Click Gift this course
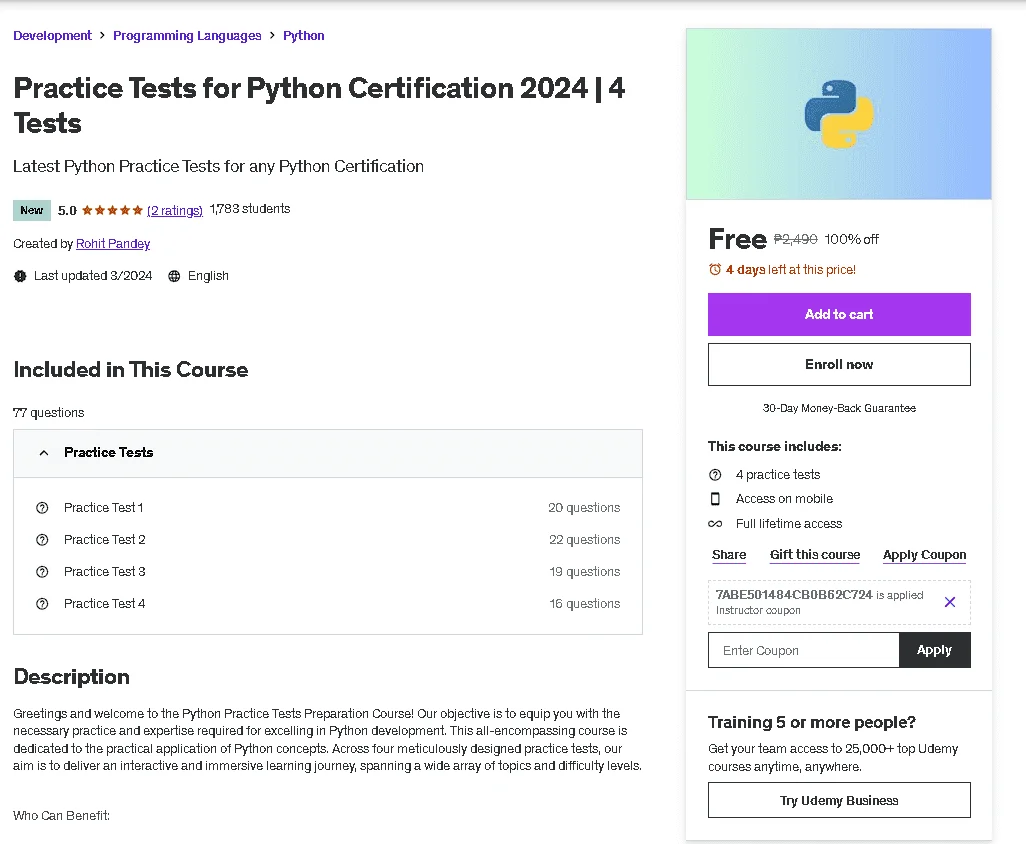 [815, 555]
